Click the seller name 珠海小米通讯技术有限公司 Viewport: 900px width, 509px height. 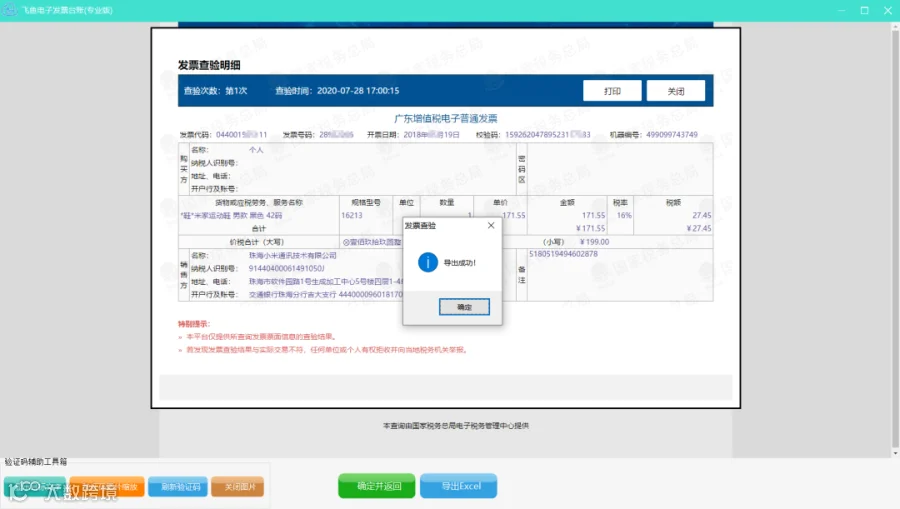[x=293, y=255]
